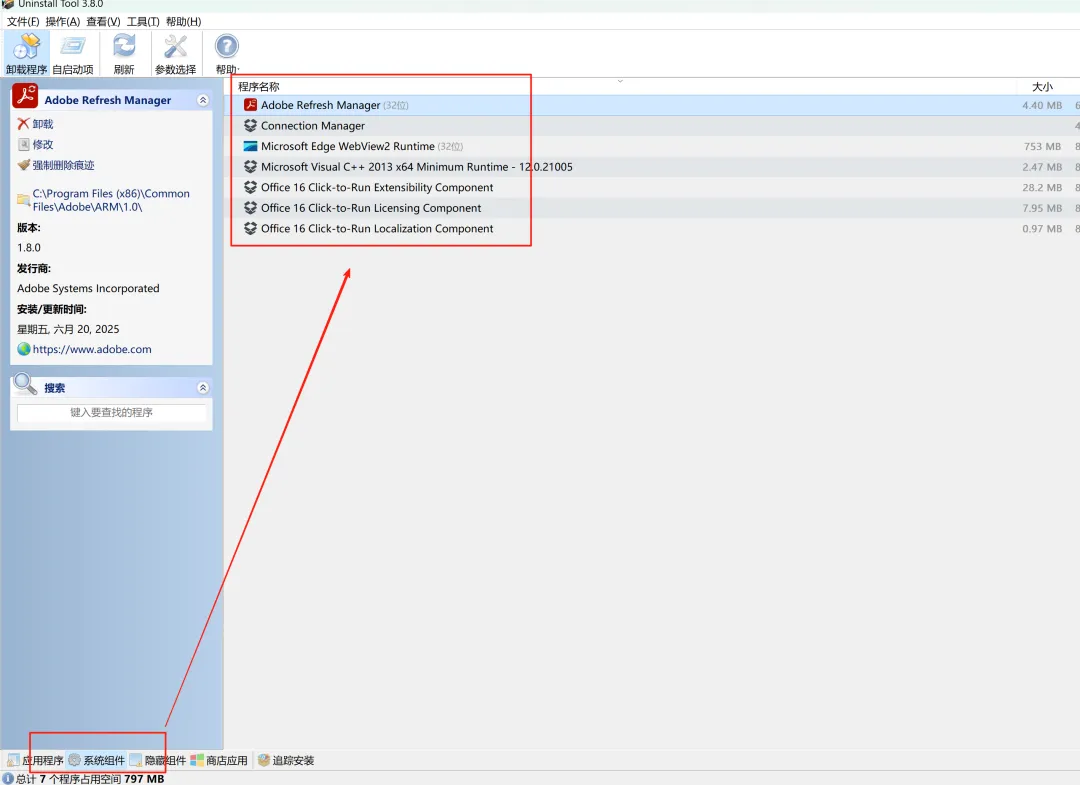Open the 文件(F) menu
Image resolution: width=1080 pixels, height=785 pixels.
(23, 21)
